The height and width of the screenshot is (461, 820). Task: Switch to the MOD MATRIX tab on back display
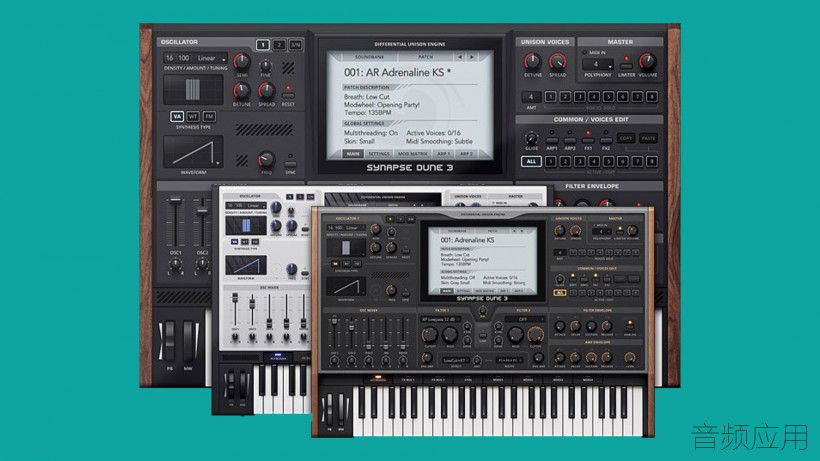click(x=413, y=154)
